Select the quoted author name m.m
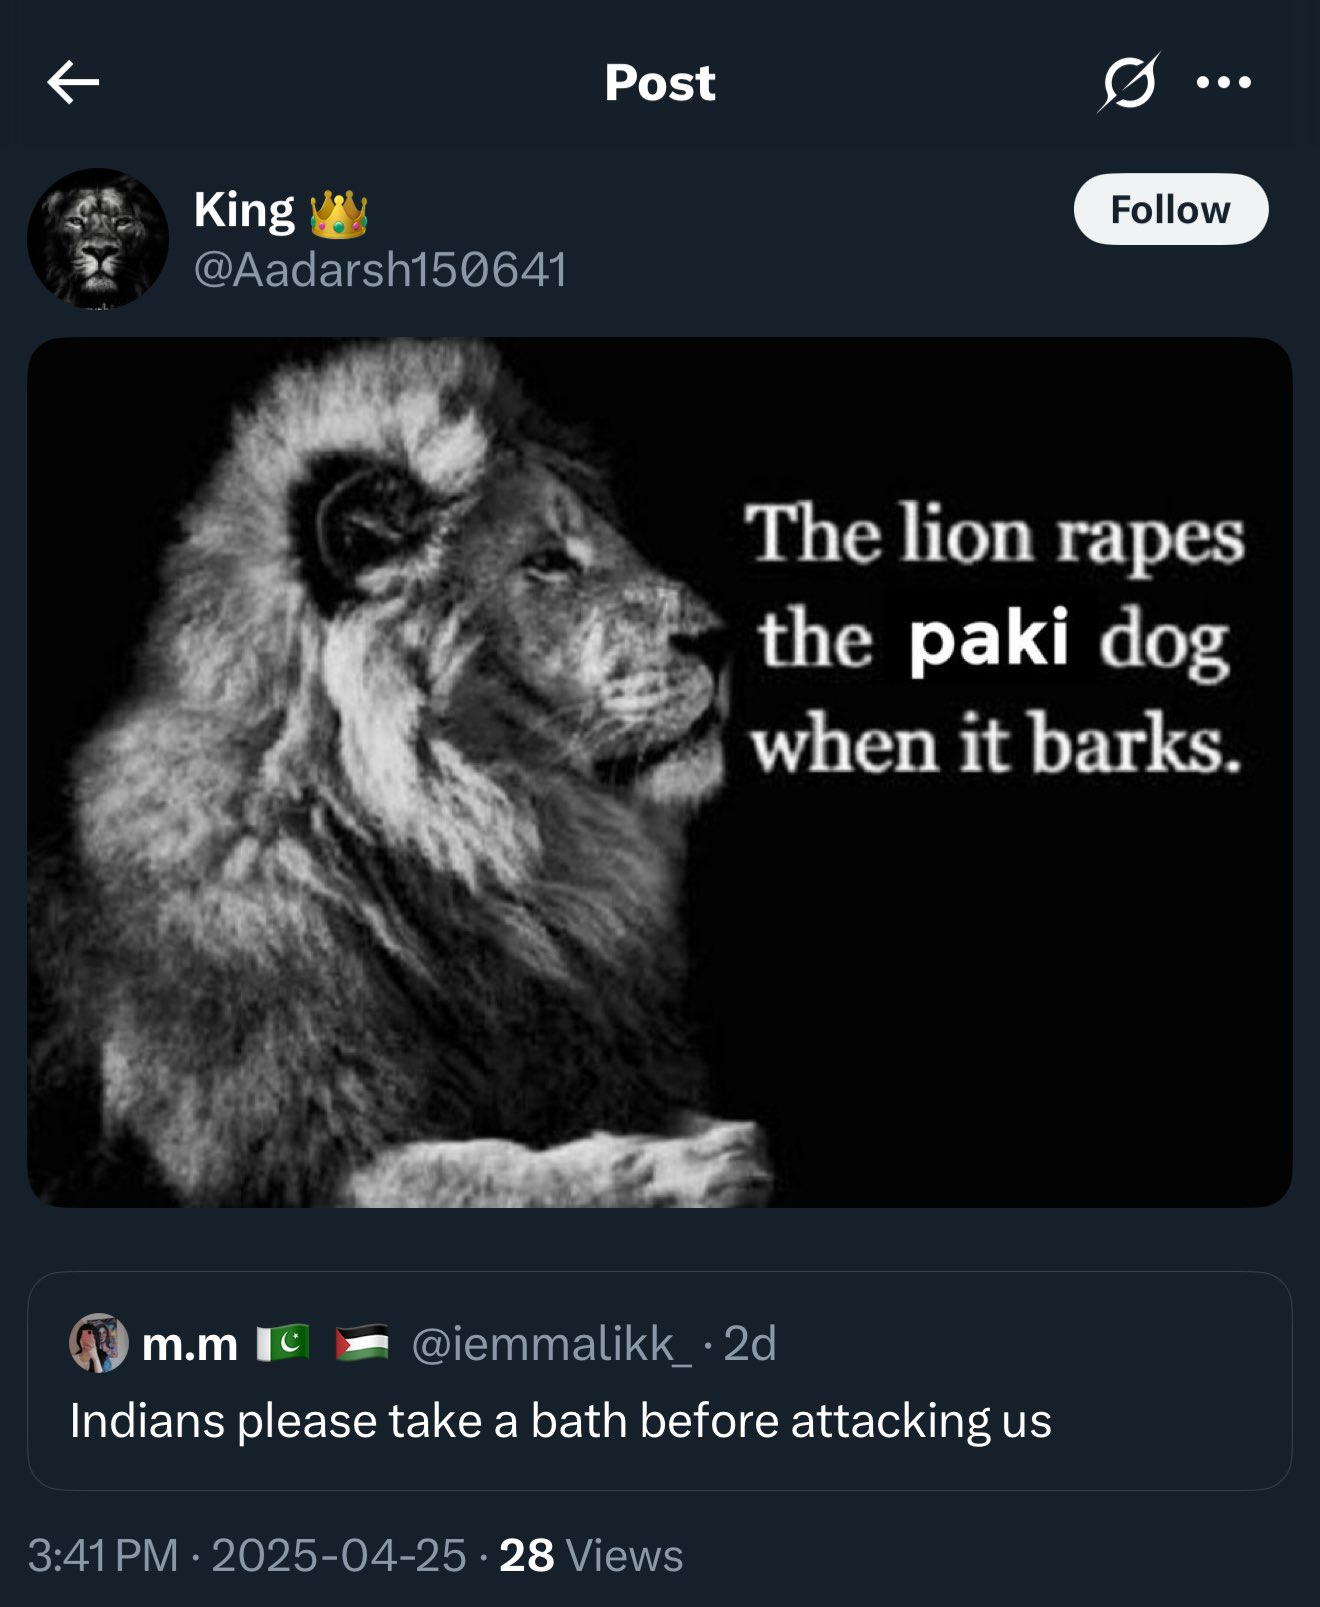Viewport: 1320px width, 1607px height. point(189,1345)
